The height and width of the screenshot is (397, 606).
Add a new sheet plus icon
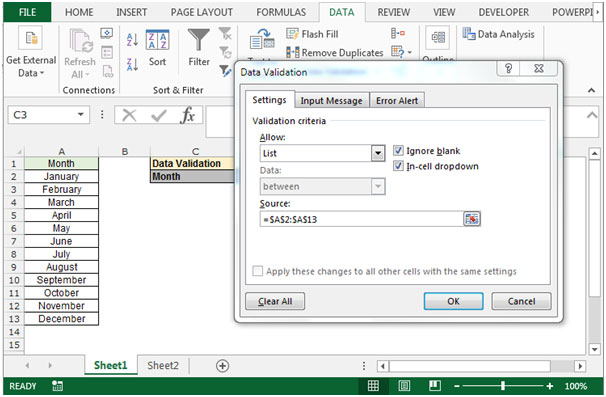(223, 365)
